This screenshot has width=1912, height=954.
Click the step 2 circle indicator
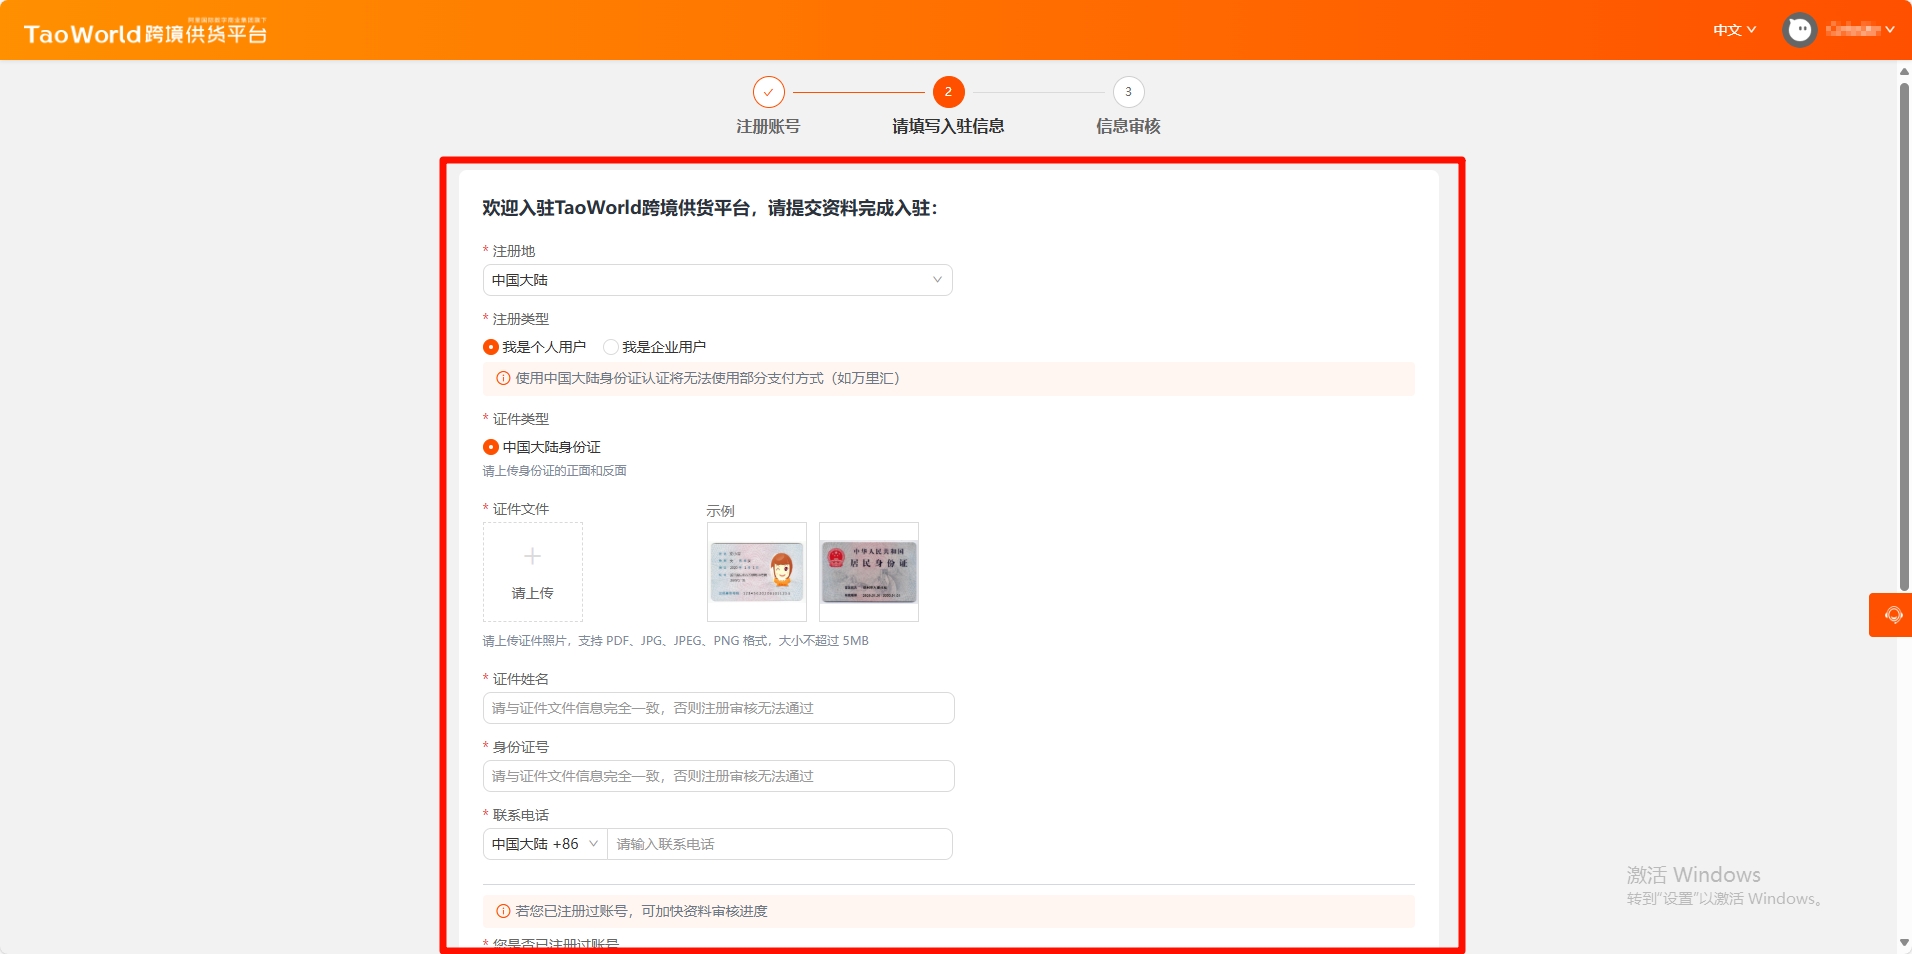tap(948, 92)
